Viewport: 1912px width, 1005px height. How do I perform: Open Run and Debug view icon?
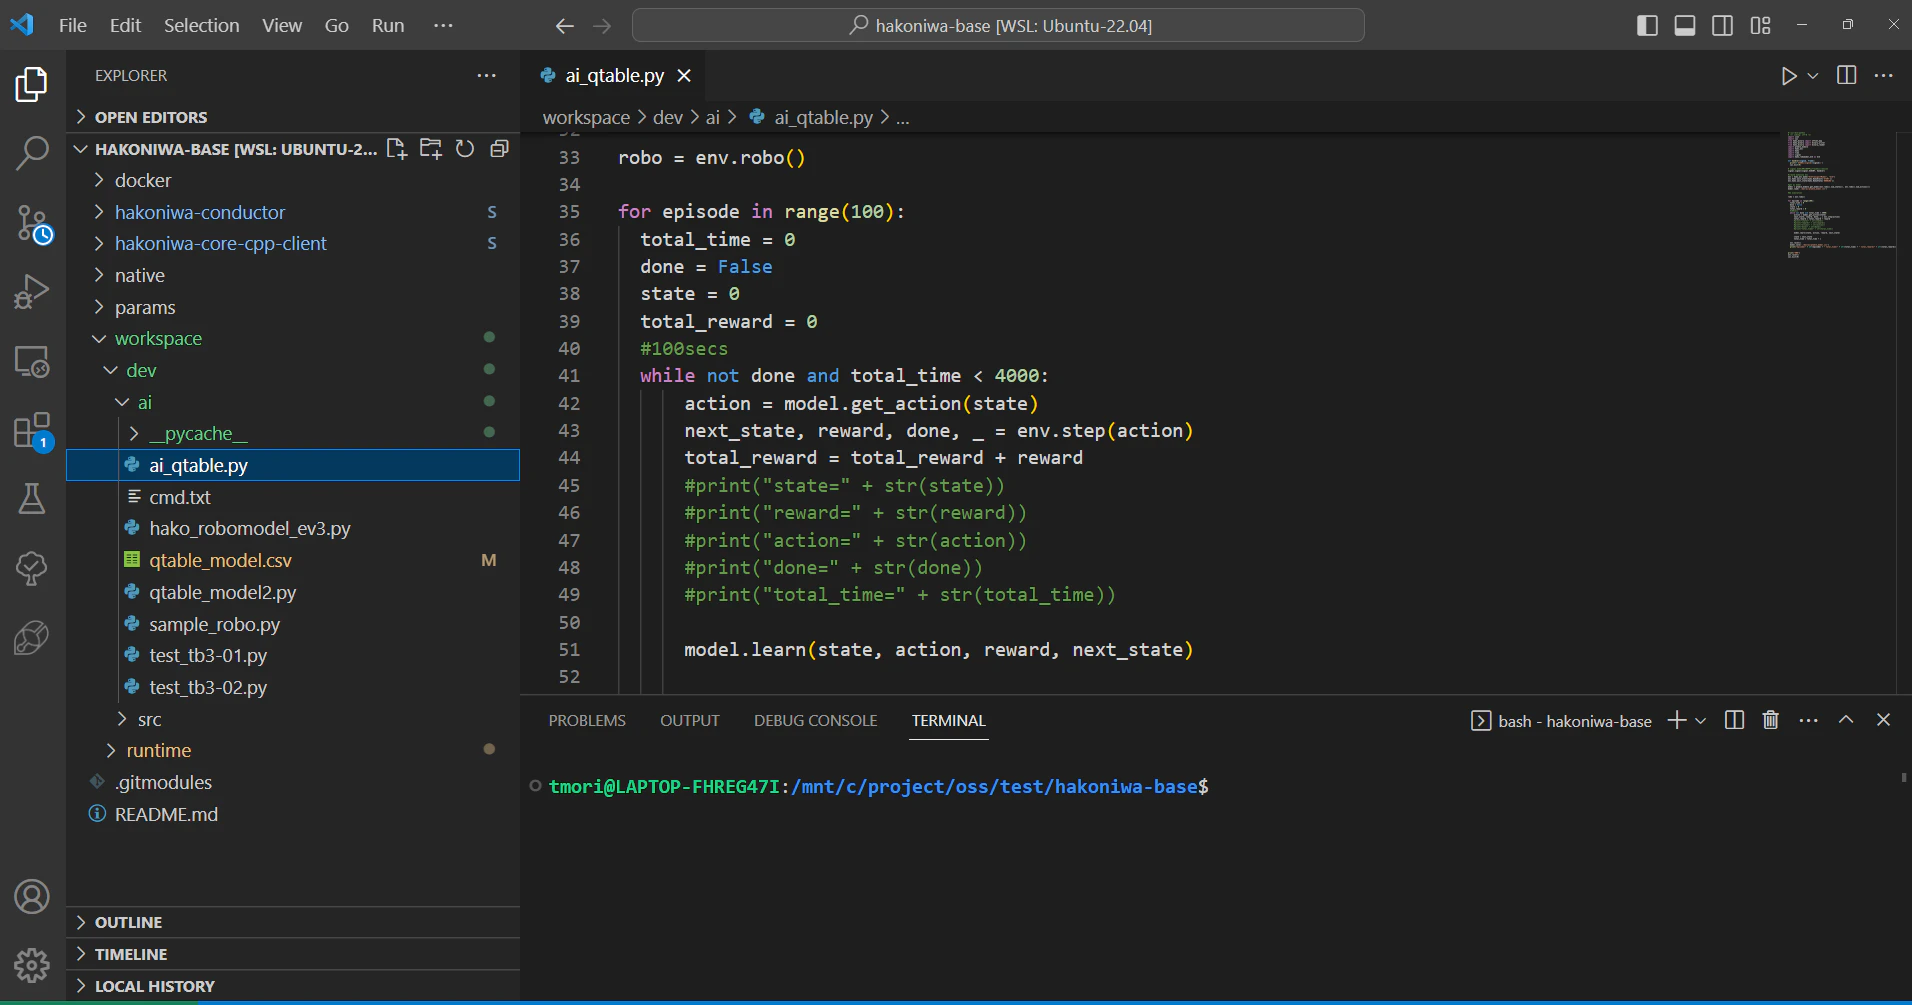click(32, 291)
